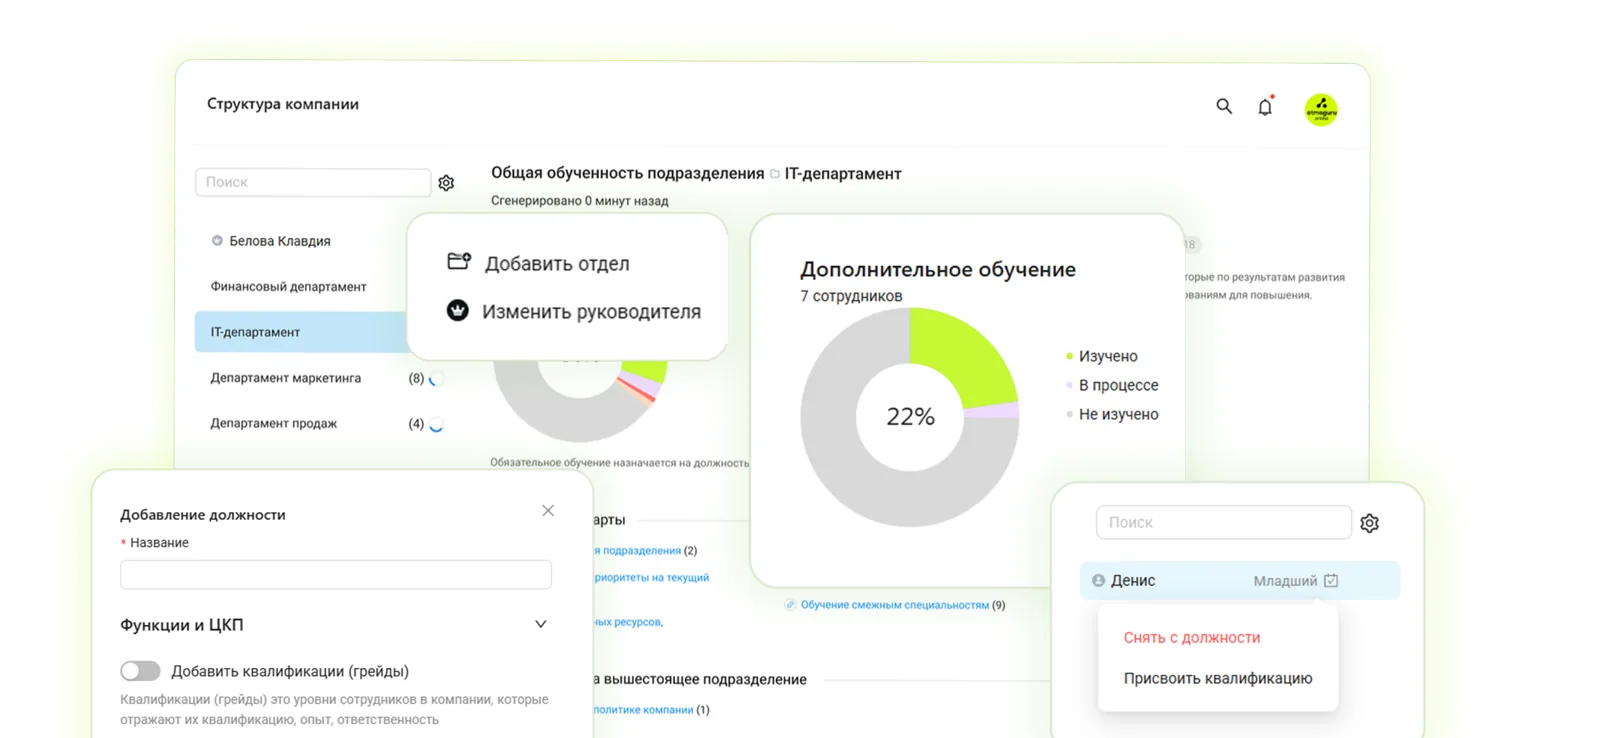Select Финансовый департамент in the tree
Image resolution: width=1600 pixels, height=738 pixels.
coord(288,287)
